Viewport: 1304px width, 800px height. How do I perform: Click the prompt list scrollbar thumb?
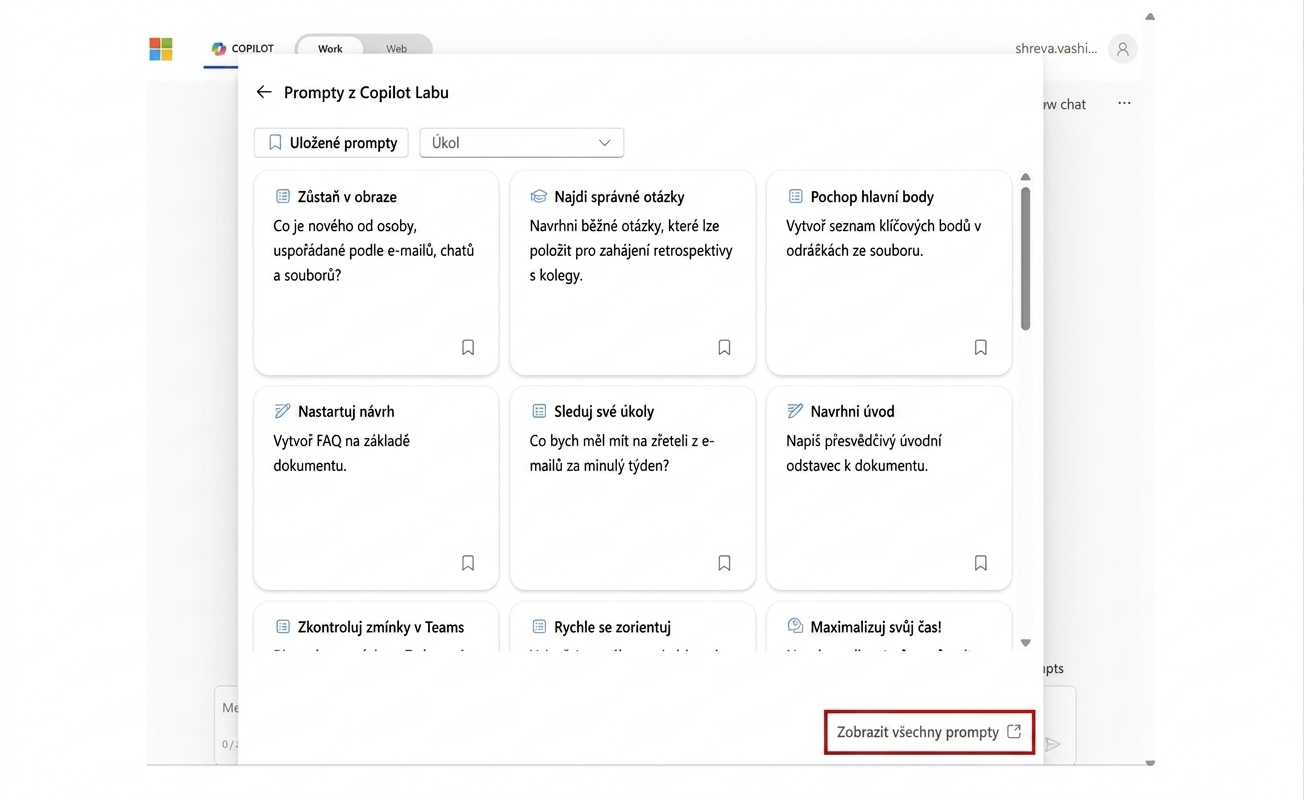[x=1025, y=258]
